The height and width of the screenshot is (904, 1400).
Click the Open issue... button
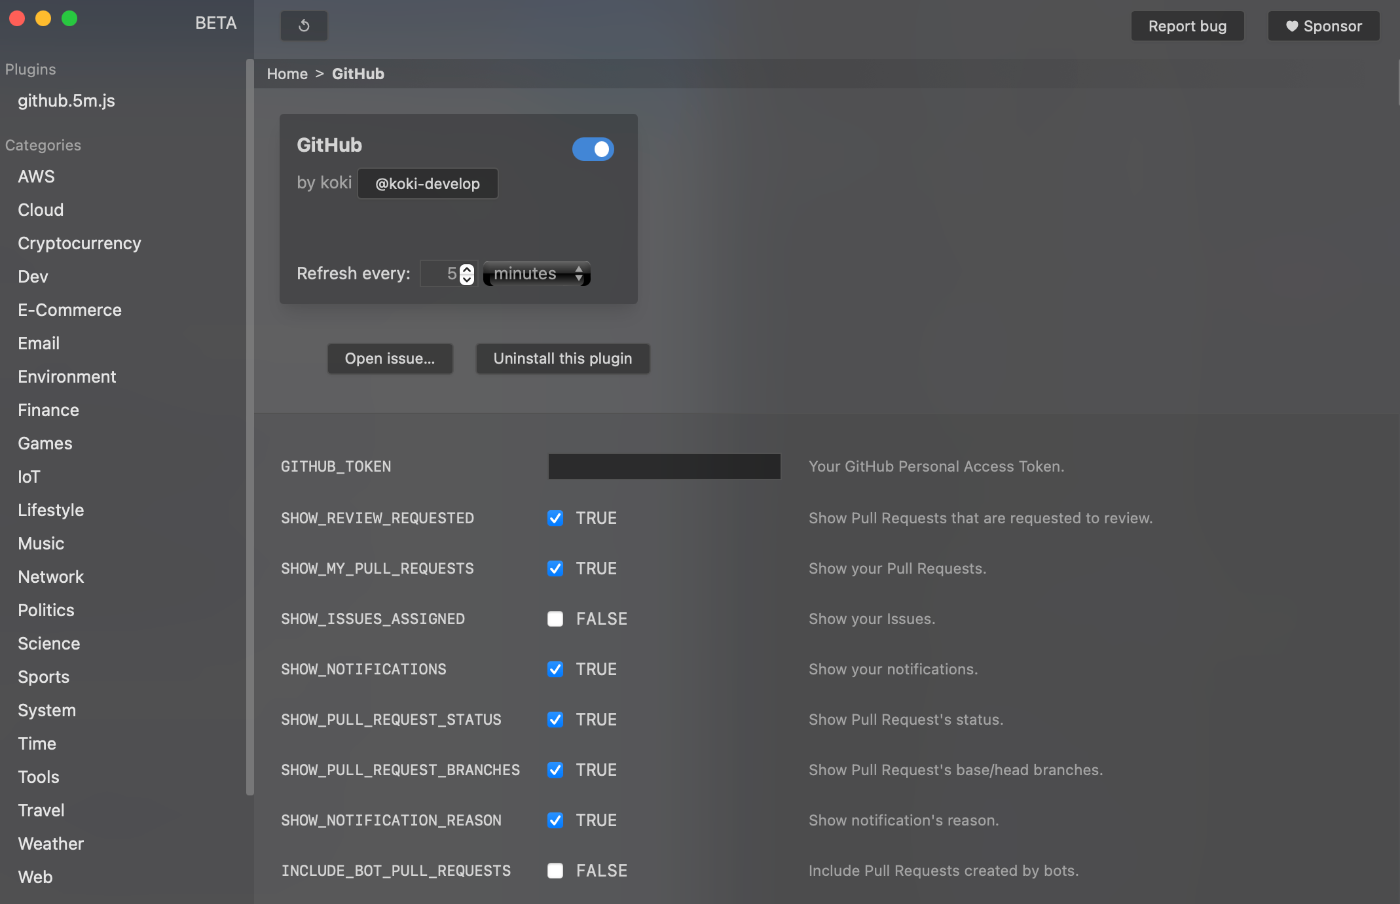(390, 358)
